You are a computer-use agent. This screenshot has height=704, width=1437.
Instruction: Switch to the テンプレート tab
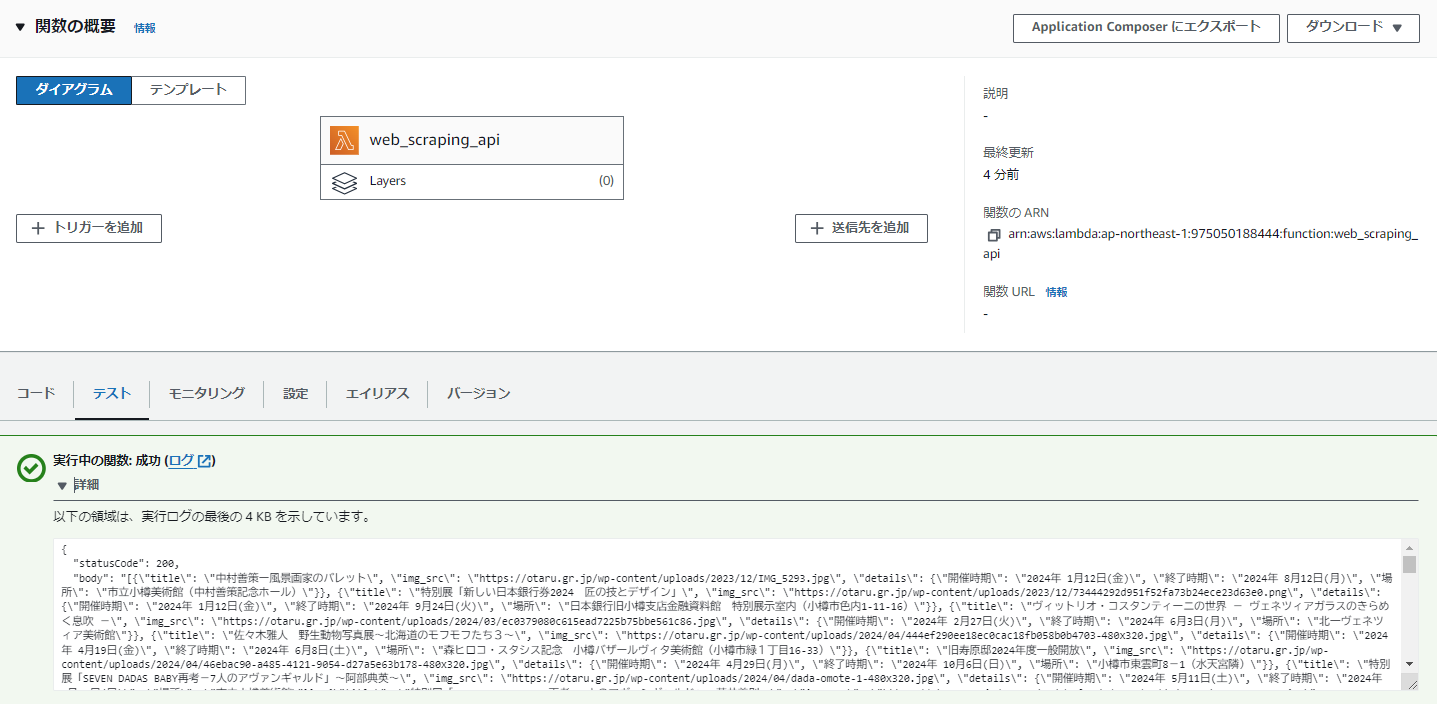(x=188, y=90)
